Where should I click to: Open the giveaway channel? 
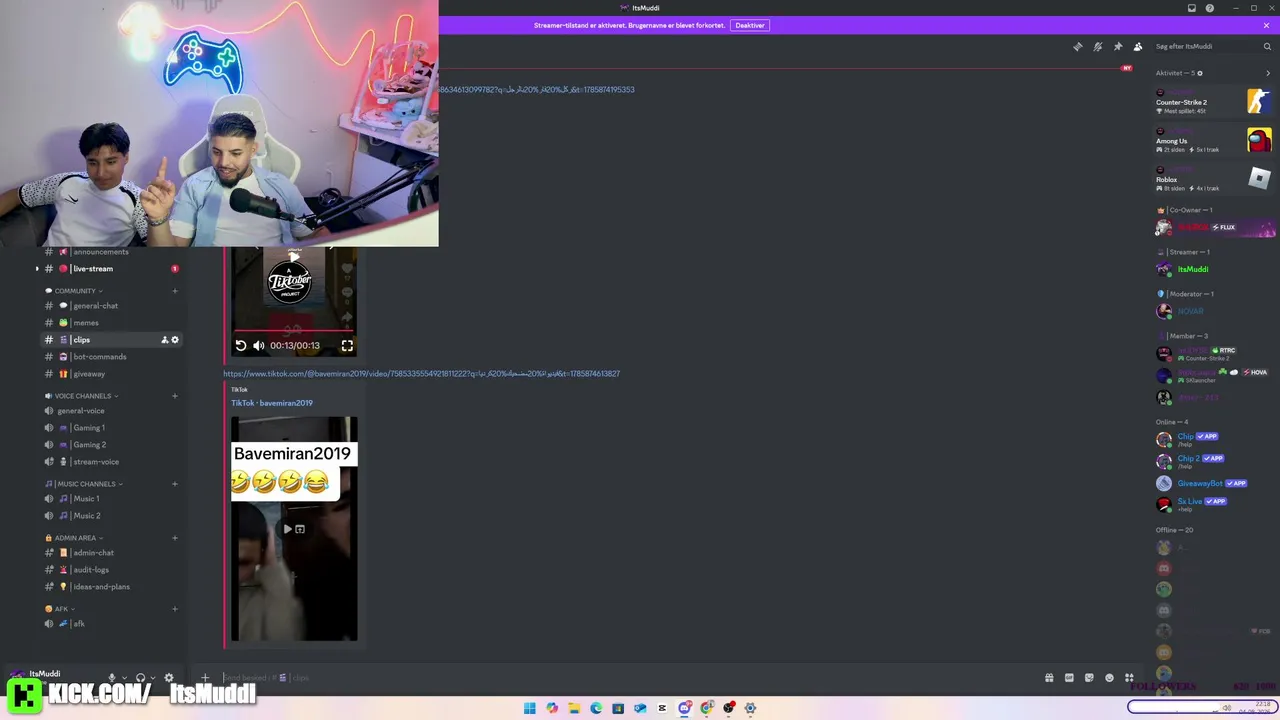112,374
